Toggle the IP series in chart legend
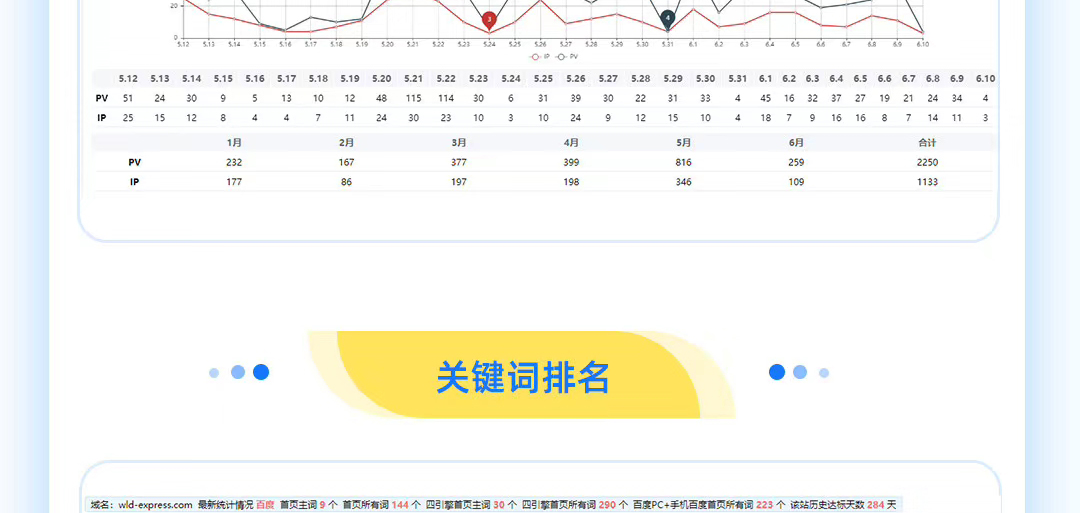 coord(538,56)
